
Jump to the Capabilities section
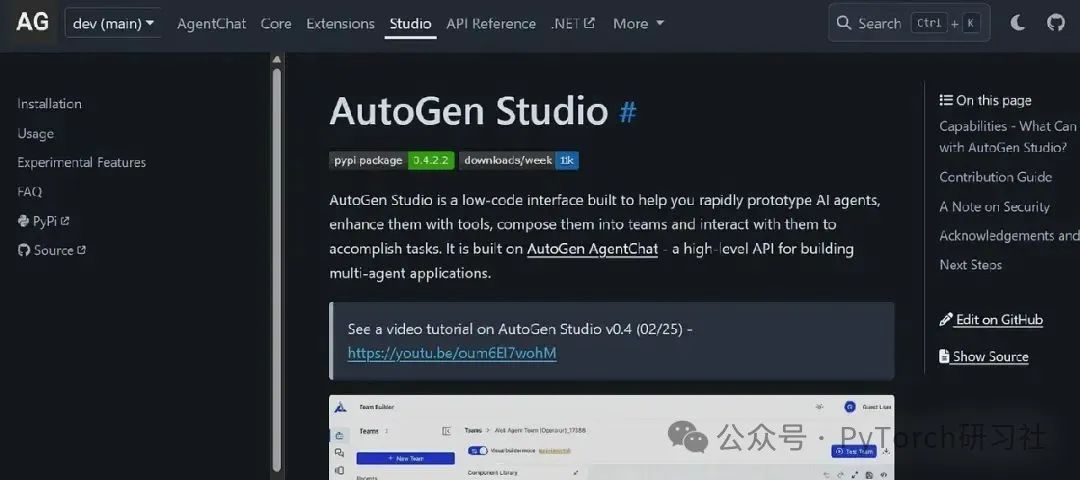point(1008,136)
